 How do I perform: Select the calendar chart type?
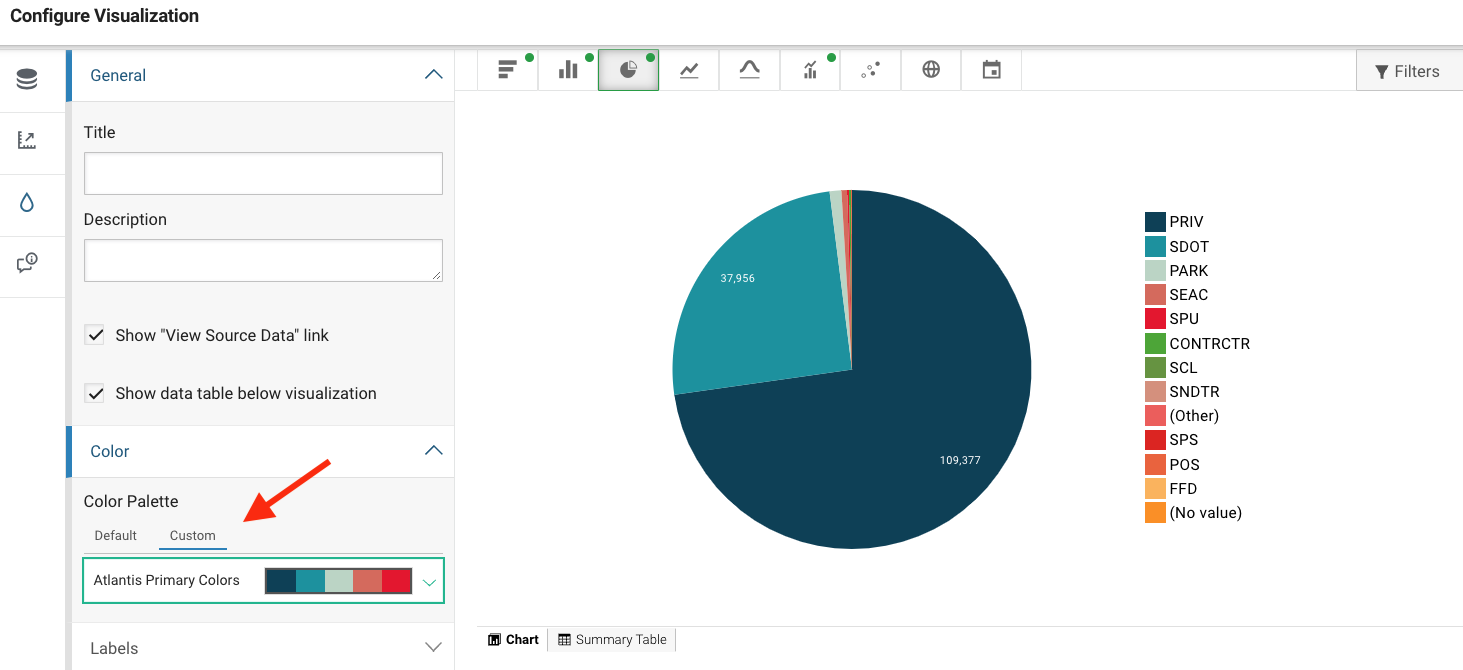coord(991,70)
